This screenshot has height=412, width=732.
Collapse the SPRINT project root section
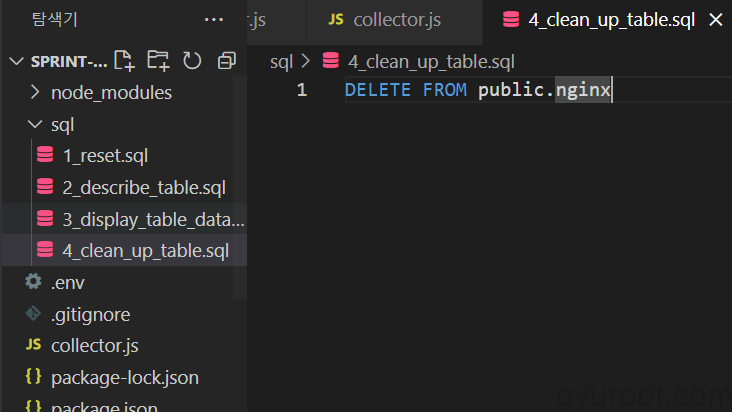[x=15, y=61]
